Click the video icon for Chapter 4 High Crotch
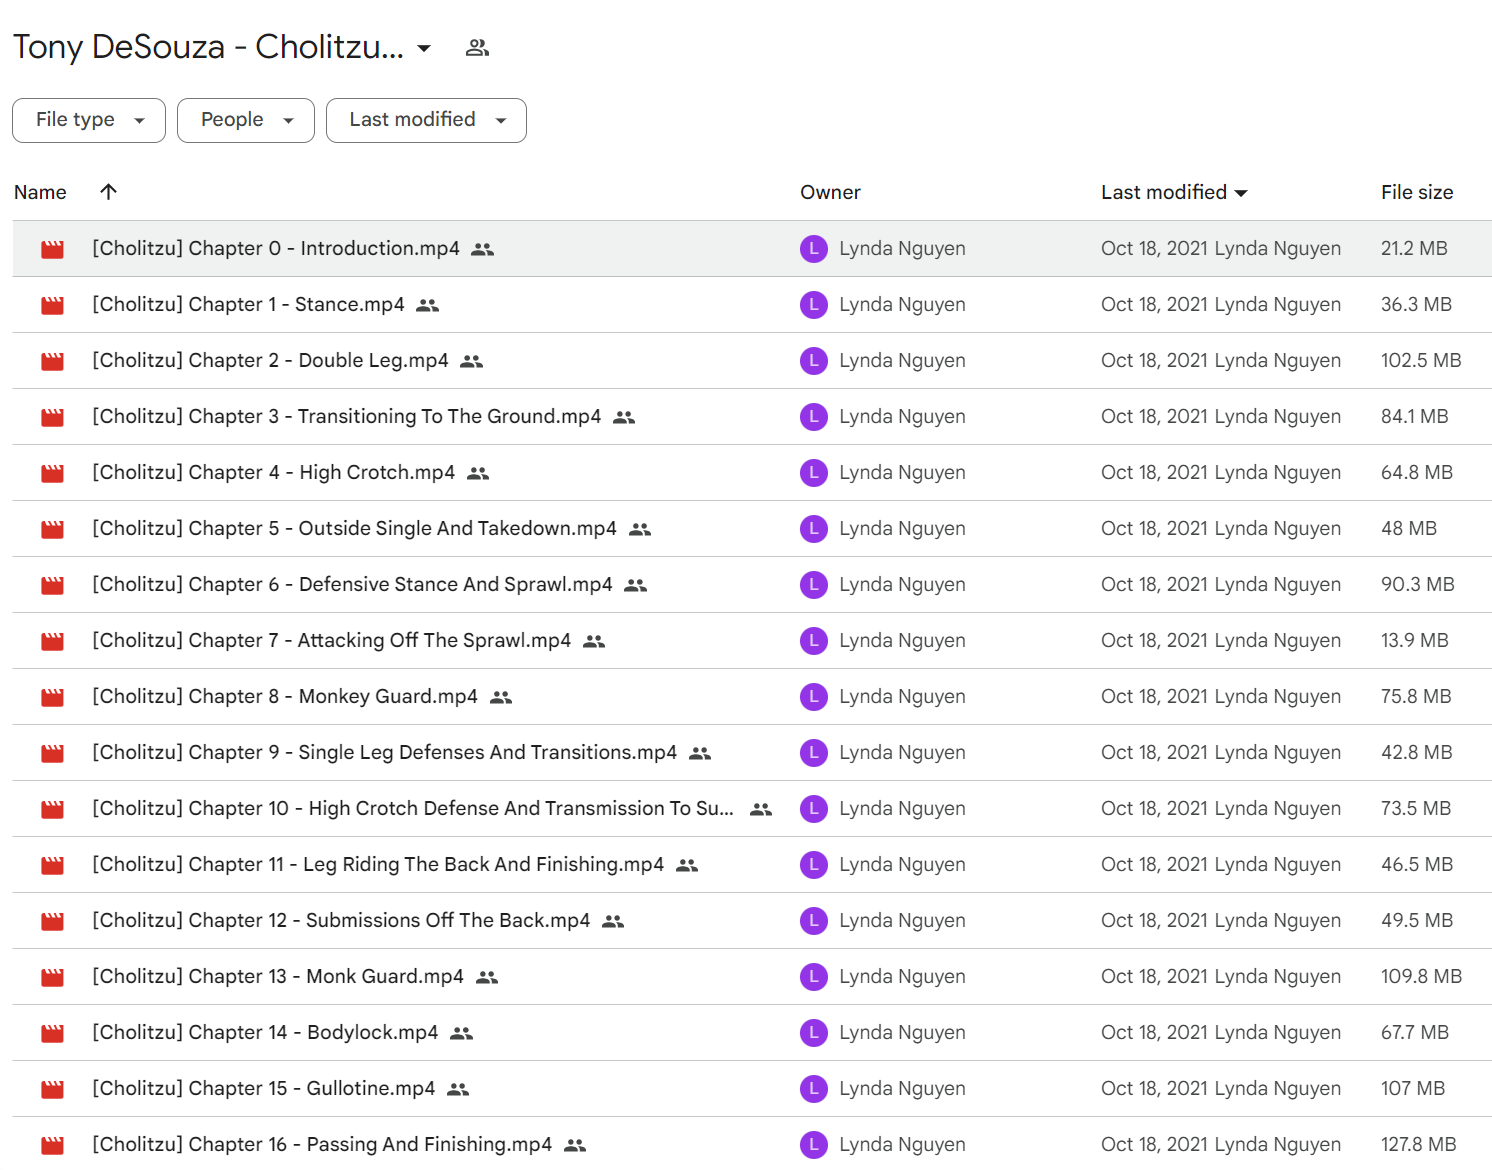Image resolution: width=1492 pixels, height=1170 pixels. click(53, 473)
